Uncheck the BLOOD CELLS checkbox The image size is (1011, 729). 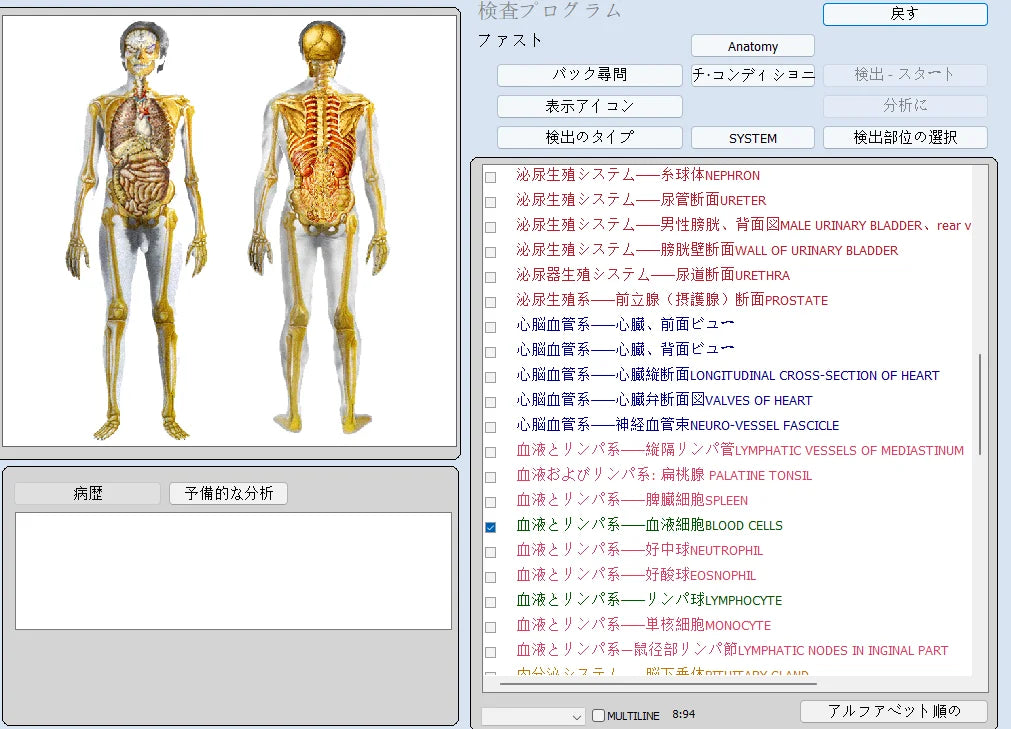pyautogui.click(x=490, y=527)
